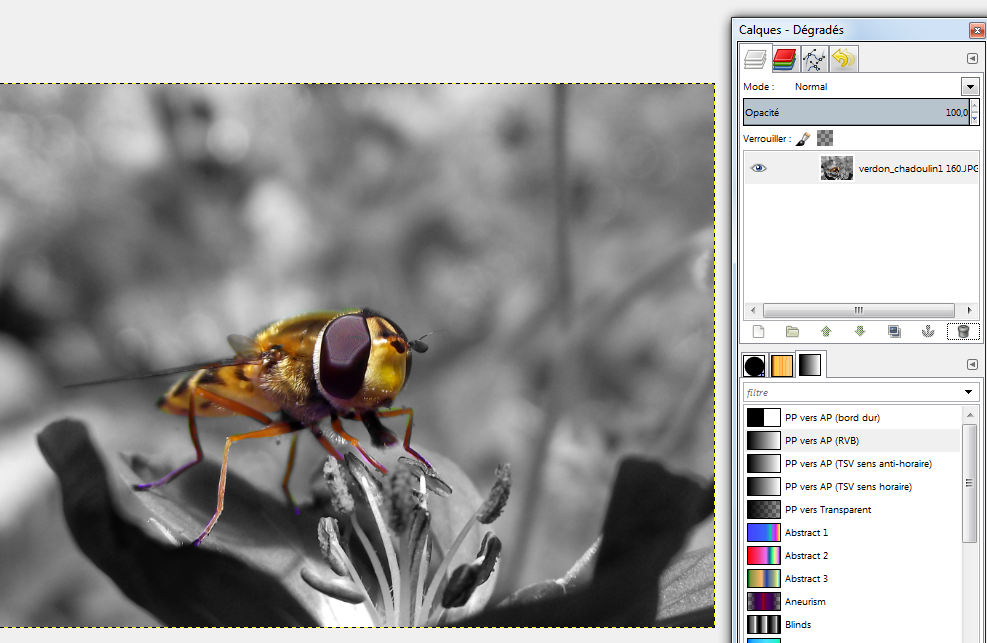Adjust the Opacité slider
Image resolution: width=987 pixels, height=643 pixels.
[x=856, y=113]
